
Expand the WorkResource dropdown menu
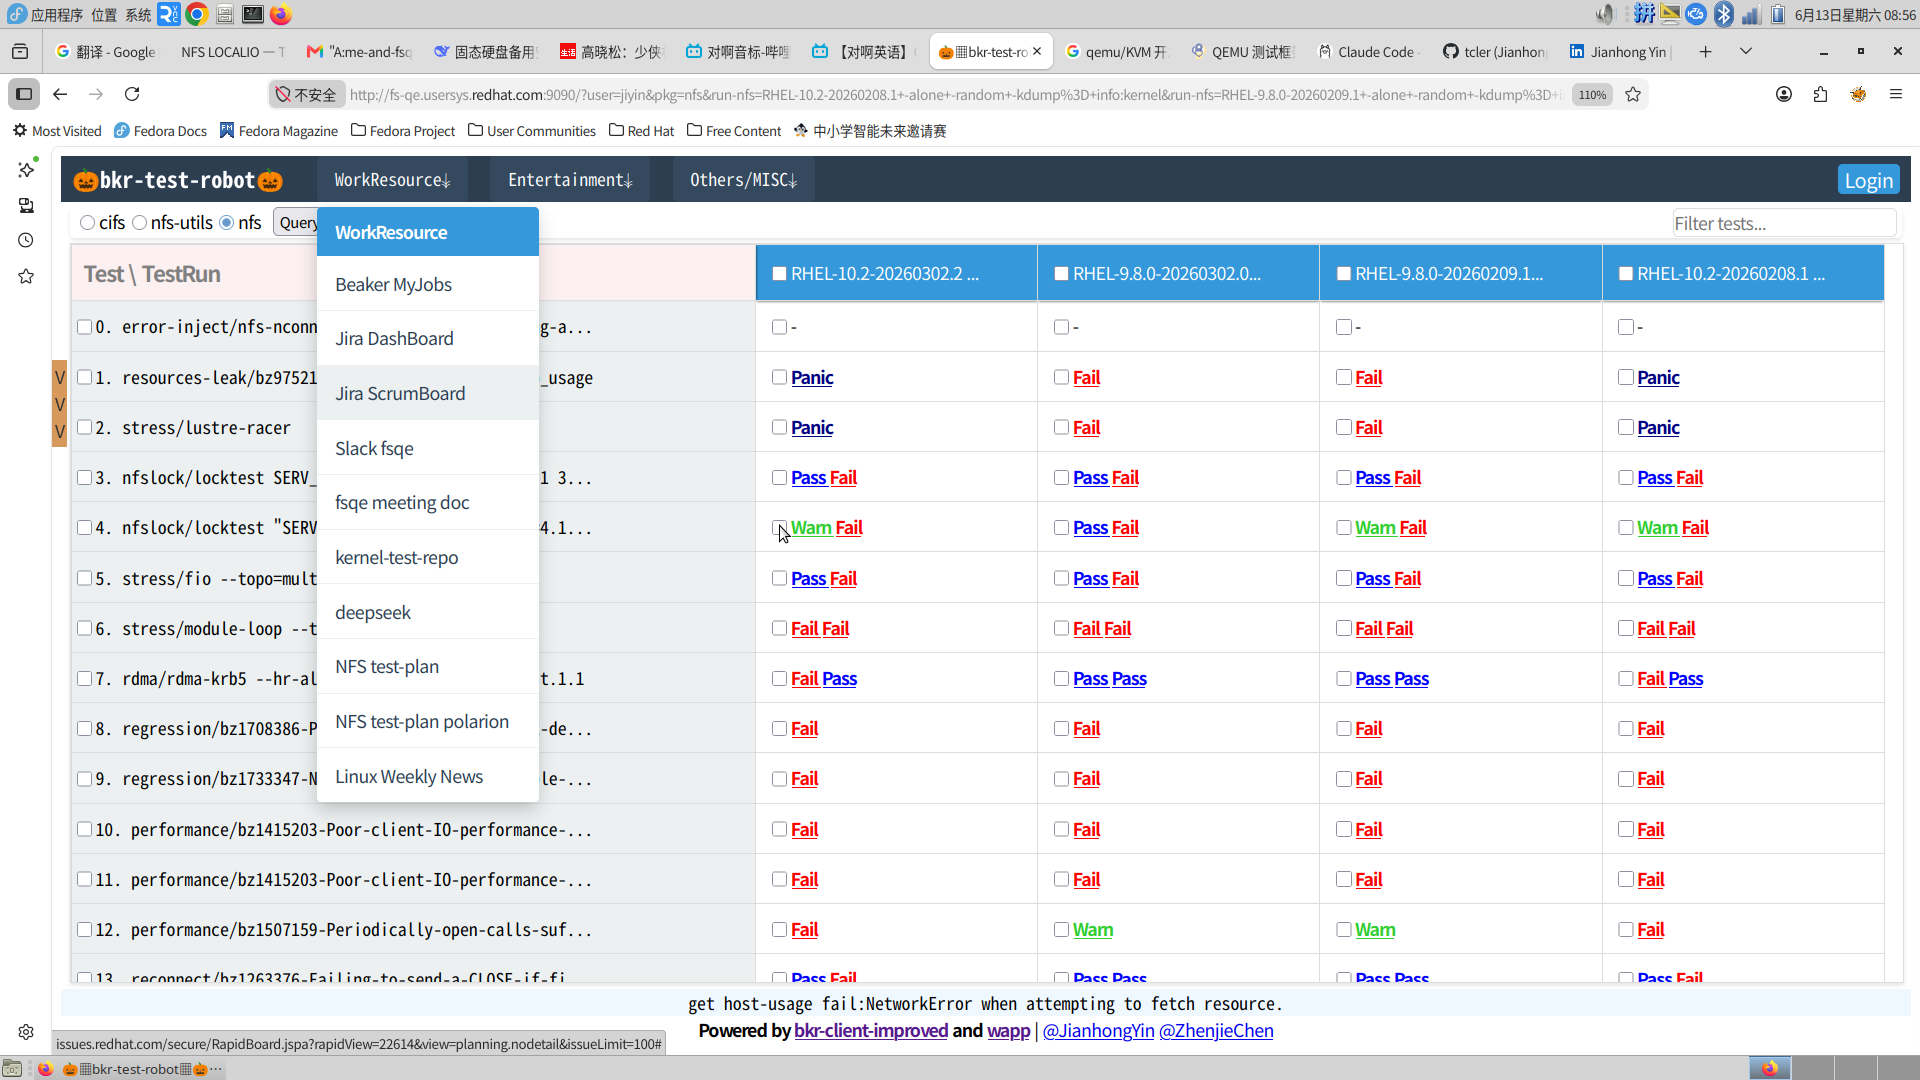[x=393, y=180]
